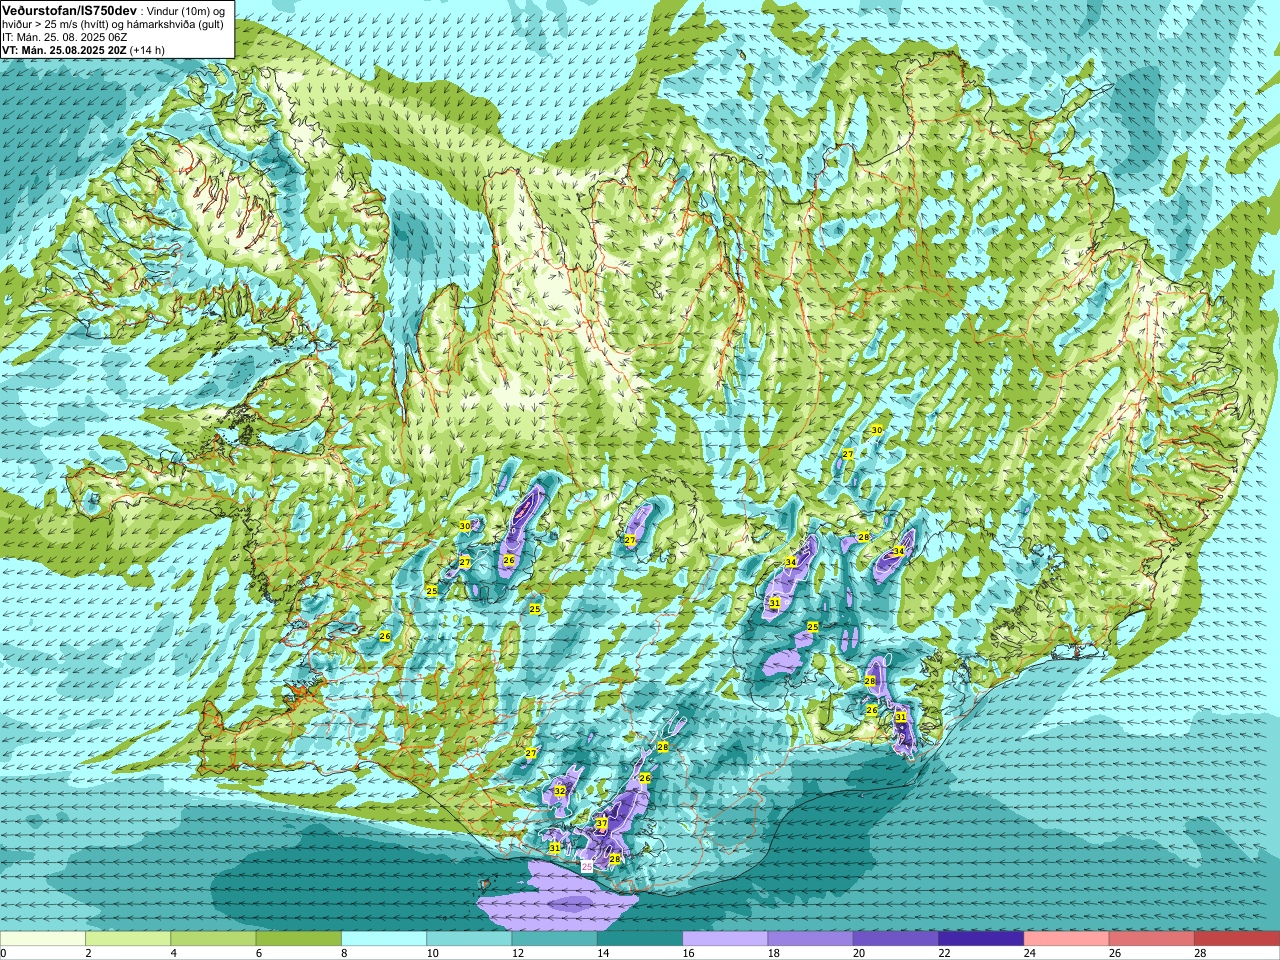Screen dimensions: 1280x960
Task: Click the "(+14 h)" forecast offset text
Action: 147,50
